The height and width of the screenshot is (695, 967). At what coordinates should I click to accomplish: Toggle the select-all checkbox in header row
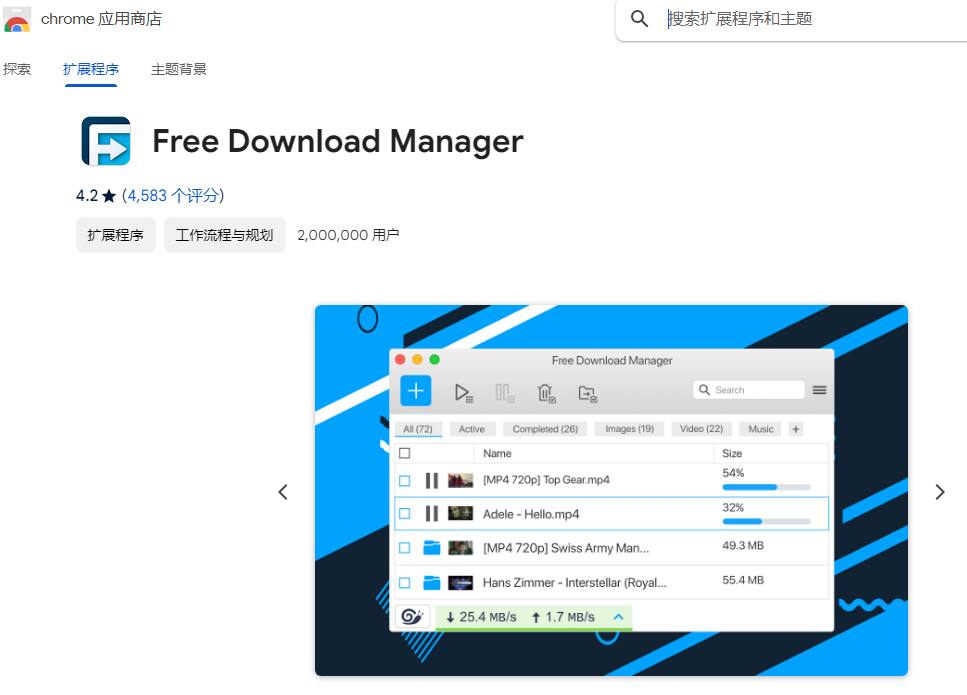tap(405, 453)
